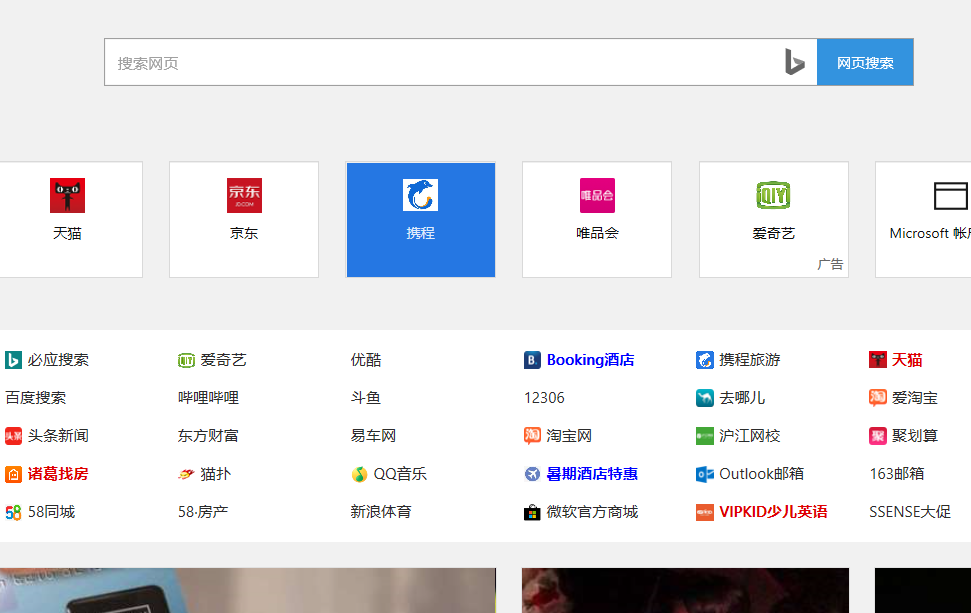
Task: Open the 12306 link
Action: 544,398
